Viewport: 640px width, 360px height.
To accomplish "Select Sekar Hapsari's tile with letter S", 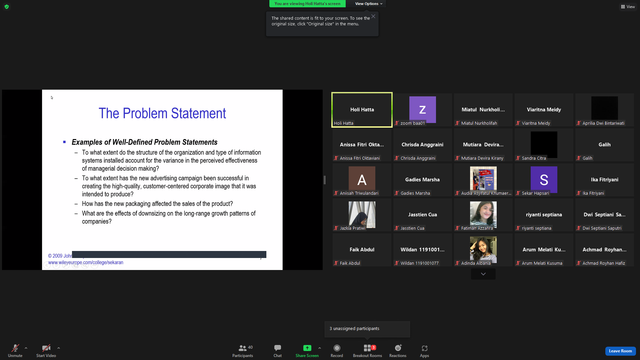I will pyautogui.click(x=544, y=180).
